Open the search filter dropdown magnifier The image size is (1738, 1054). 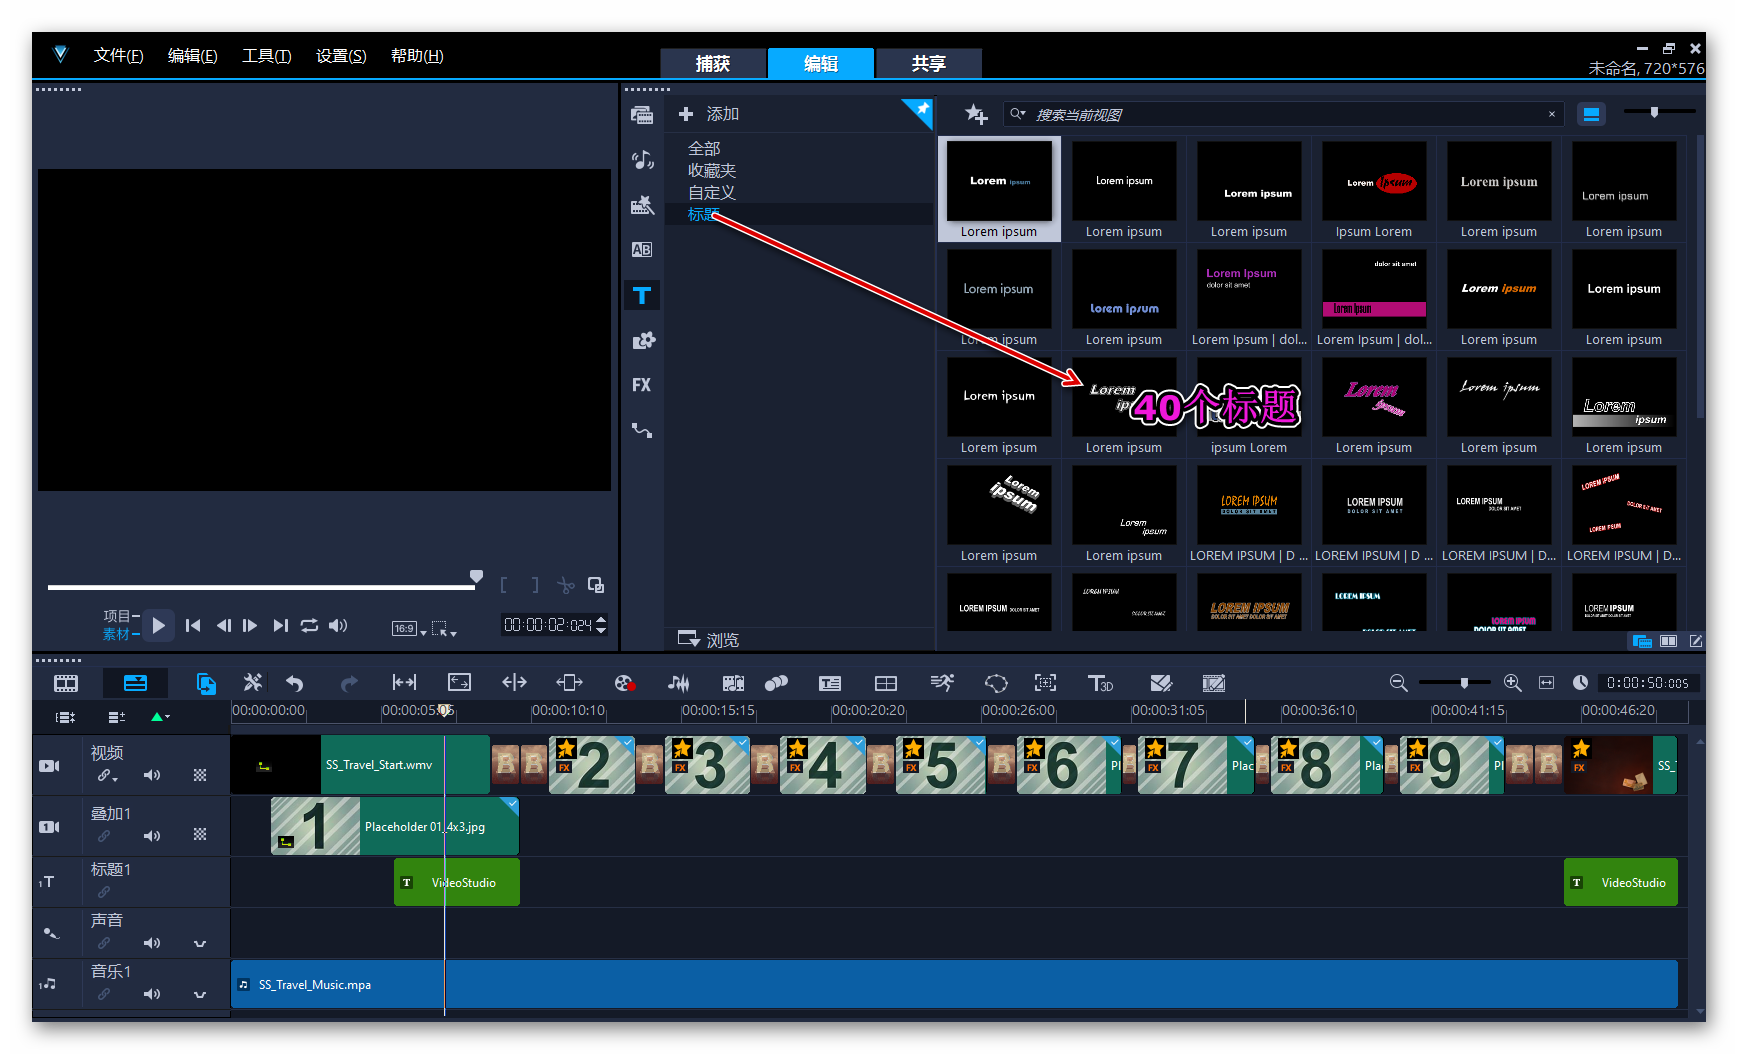(x=1018, y=114)
